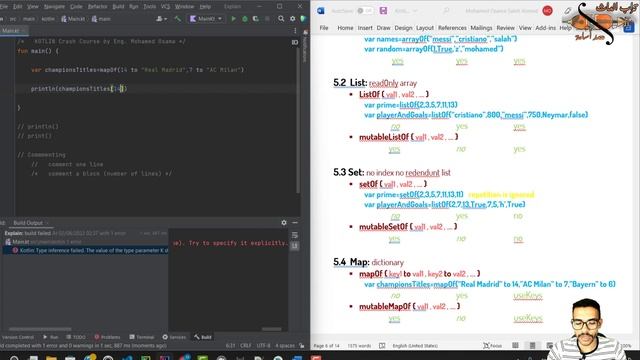
Task: Click the Word save icon in title bar
Action: (383, 11)
